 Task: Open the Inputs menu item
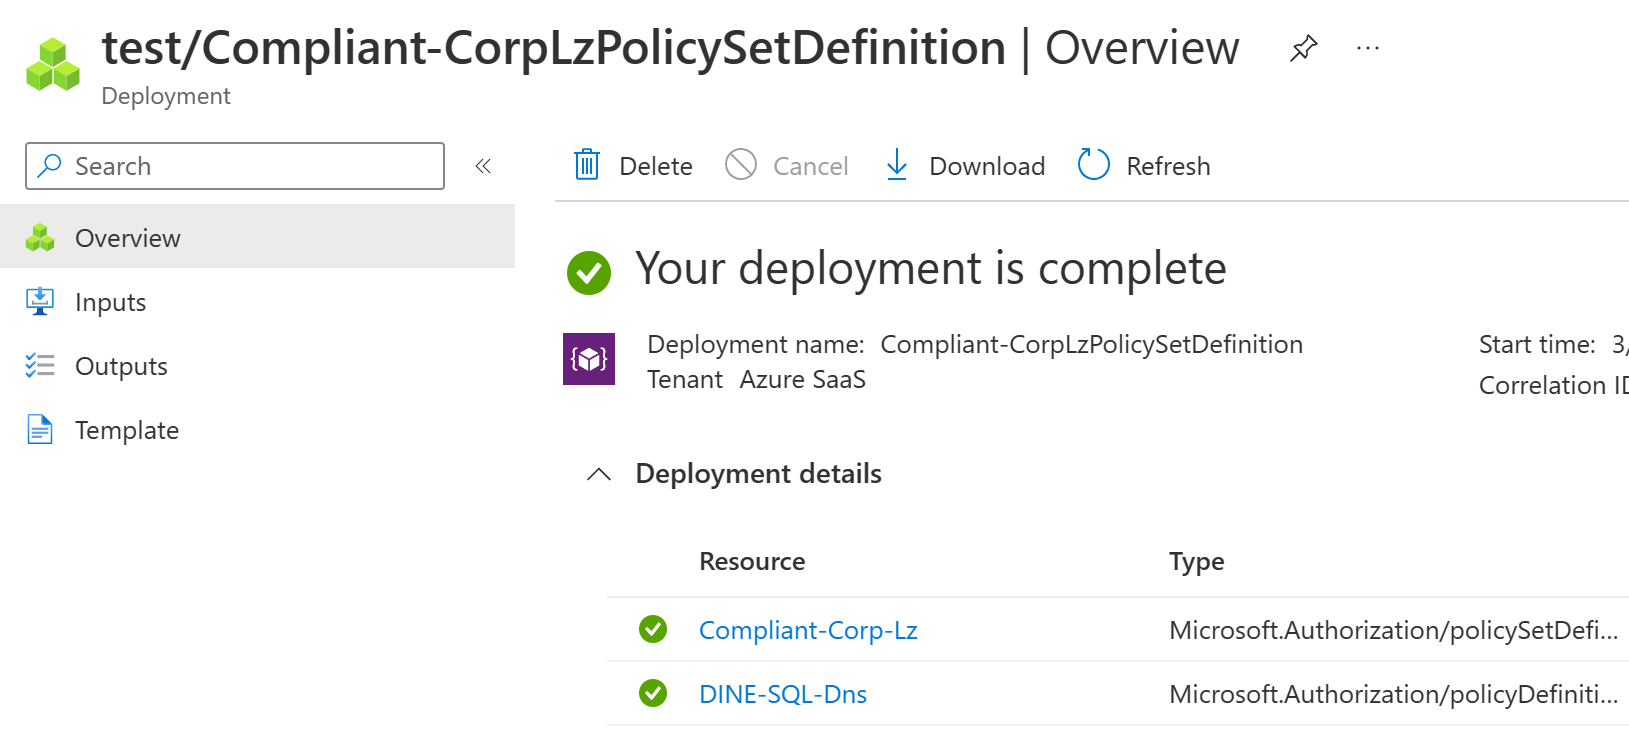(257, 301)
